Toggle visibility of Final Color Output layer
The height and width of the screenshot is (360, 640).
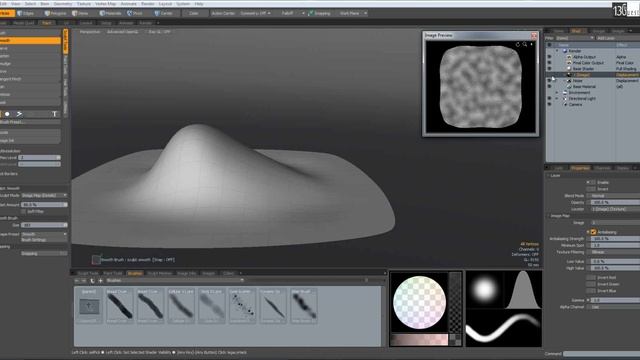pos(549,63)
